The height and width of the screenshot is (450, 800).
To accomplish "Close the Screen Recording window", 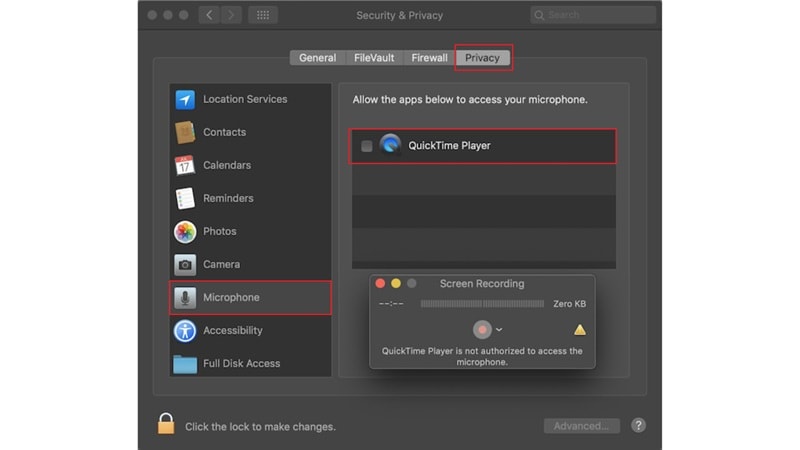I will (380, 283).
